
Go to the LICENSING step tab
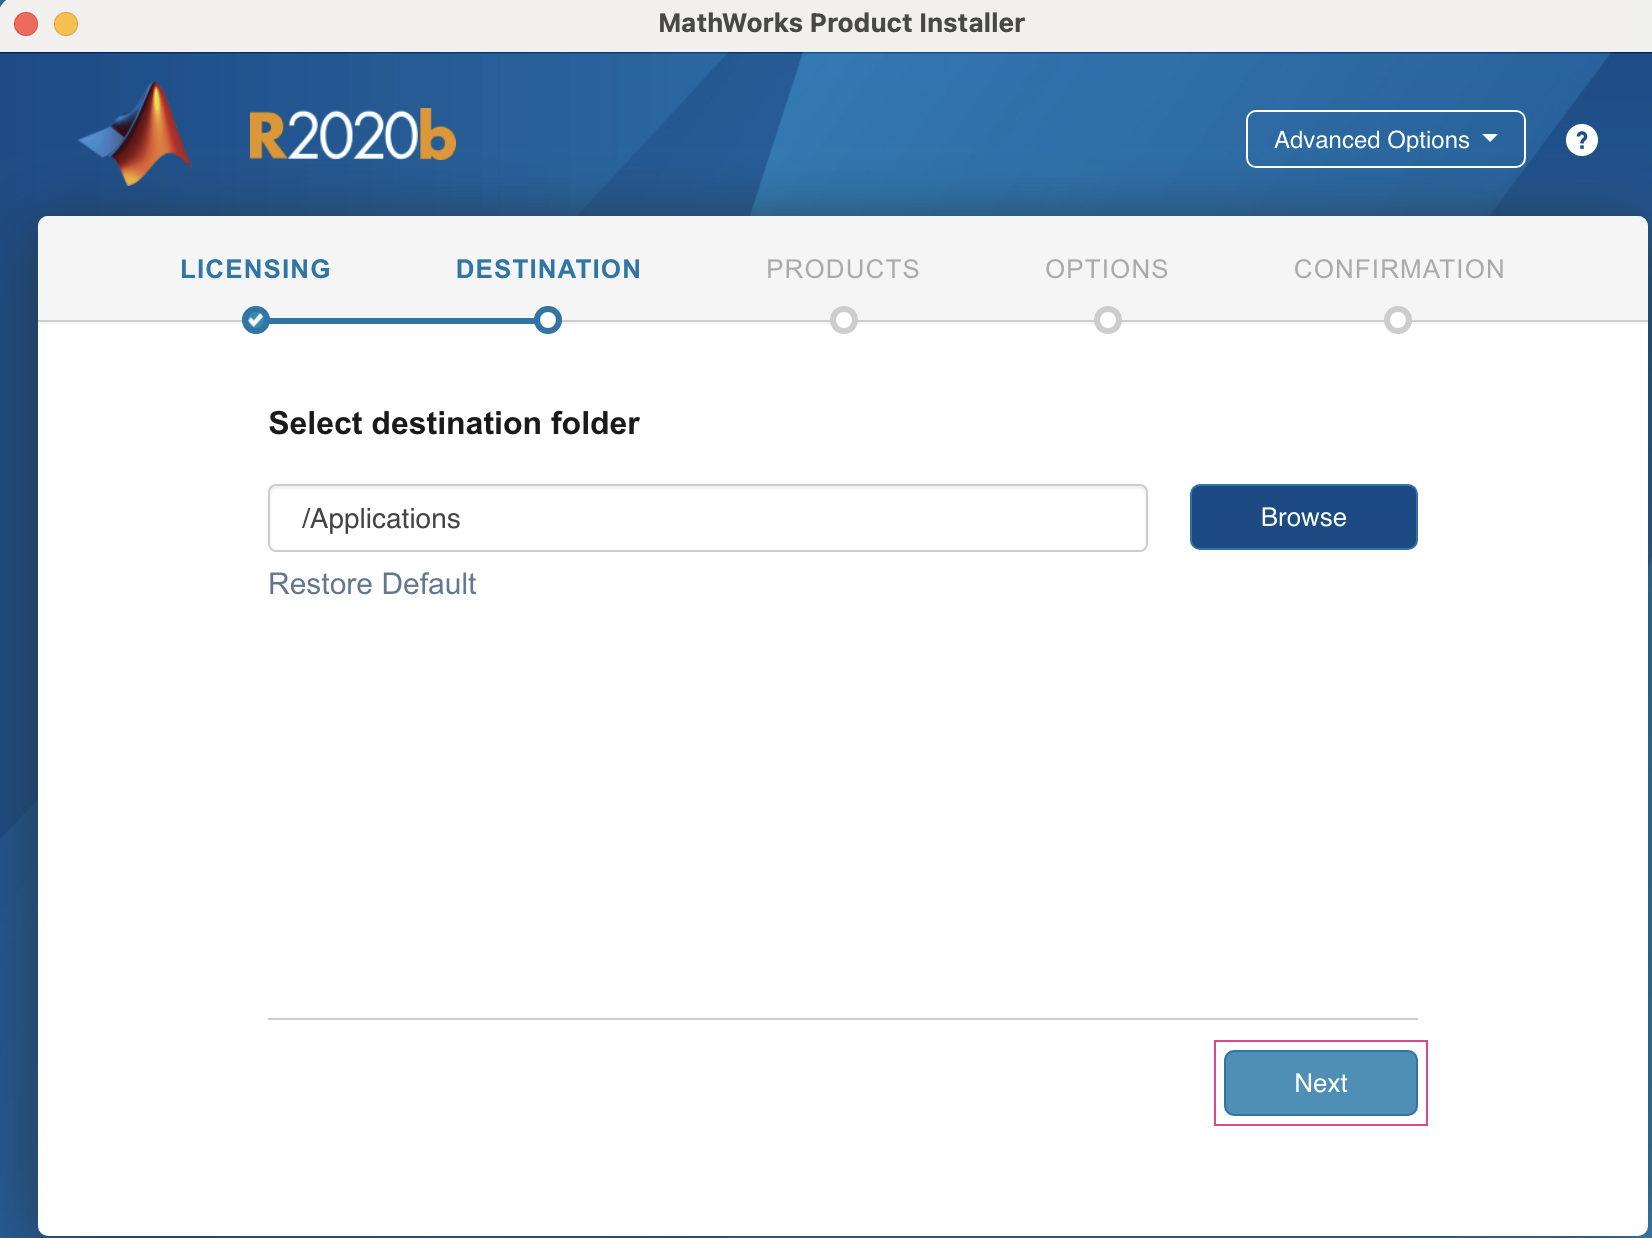(255, 269)
